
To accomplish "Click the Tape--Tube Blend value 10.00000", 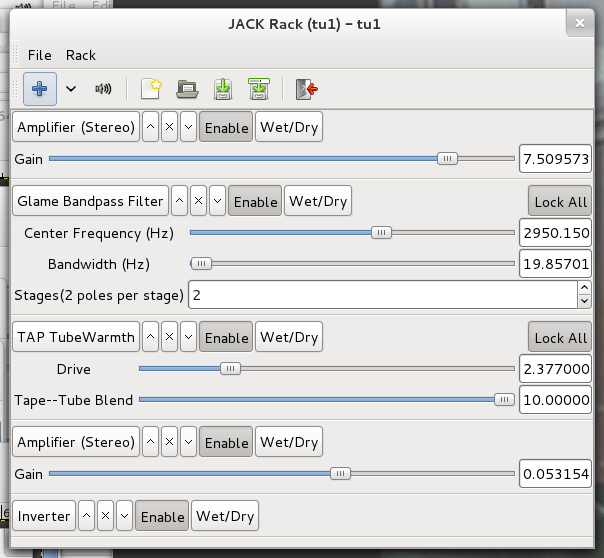I will click(555, 400).
